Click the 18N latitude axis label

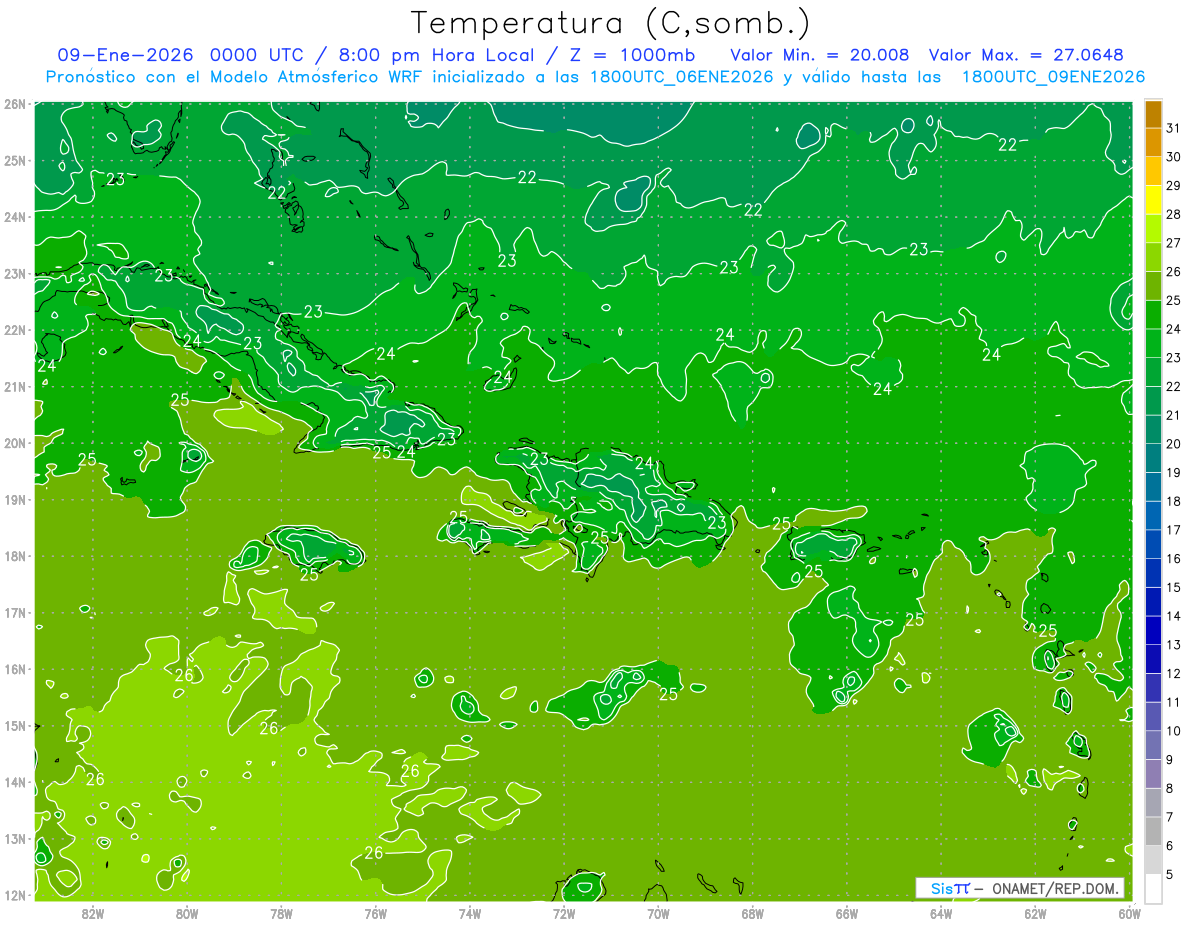tap(14, 556)
